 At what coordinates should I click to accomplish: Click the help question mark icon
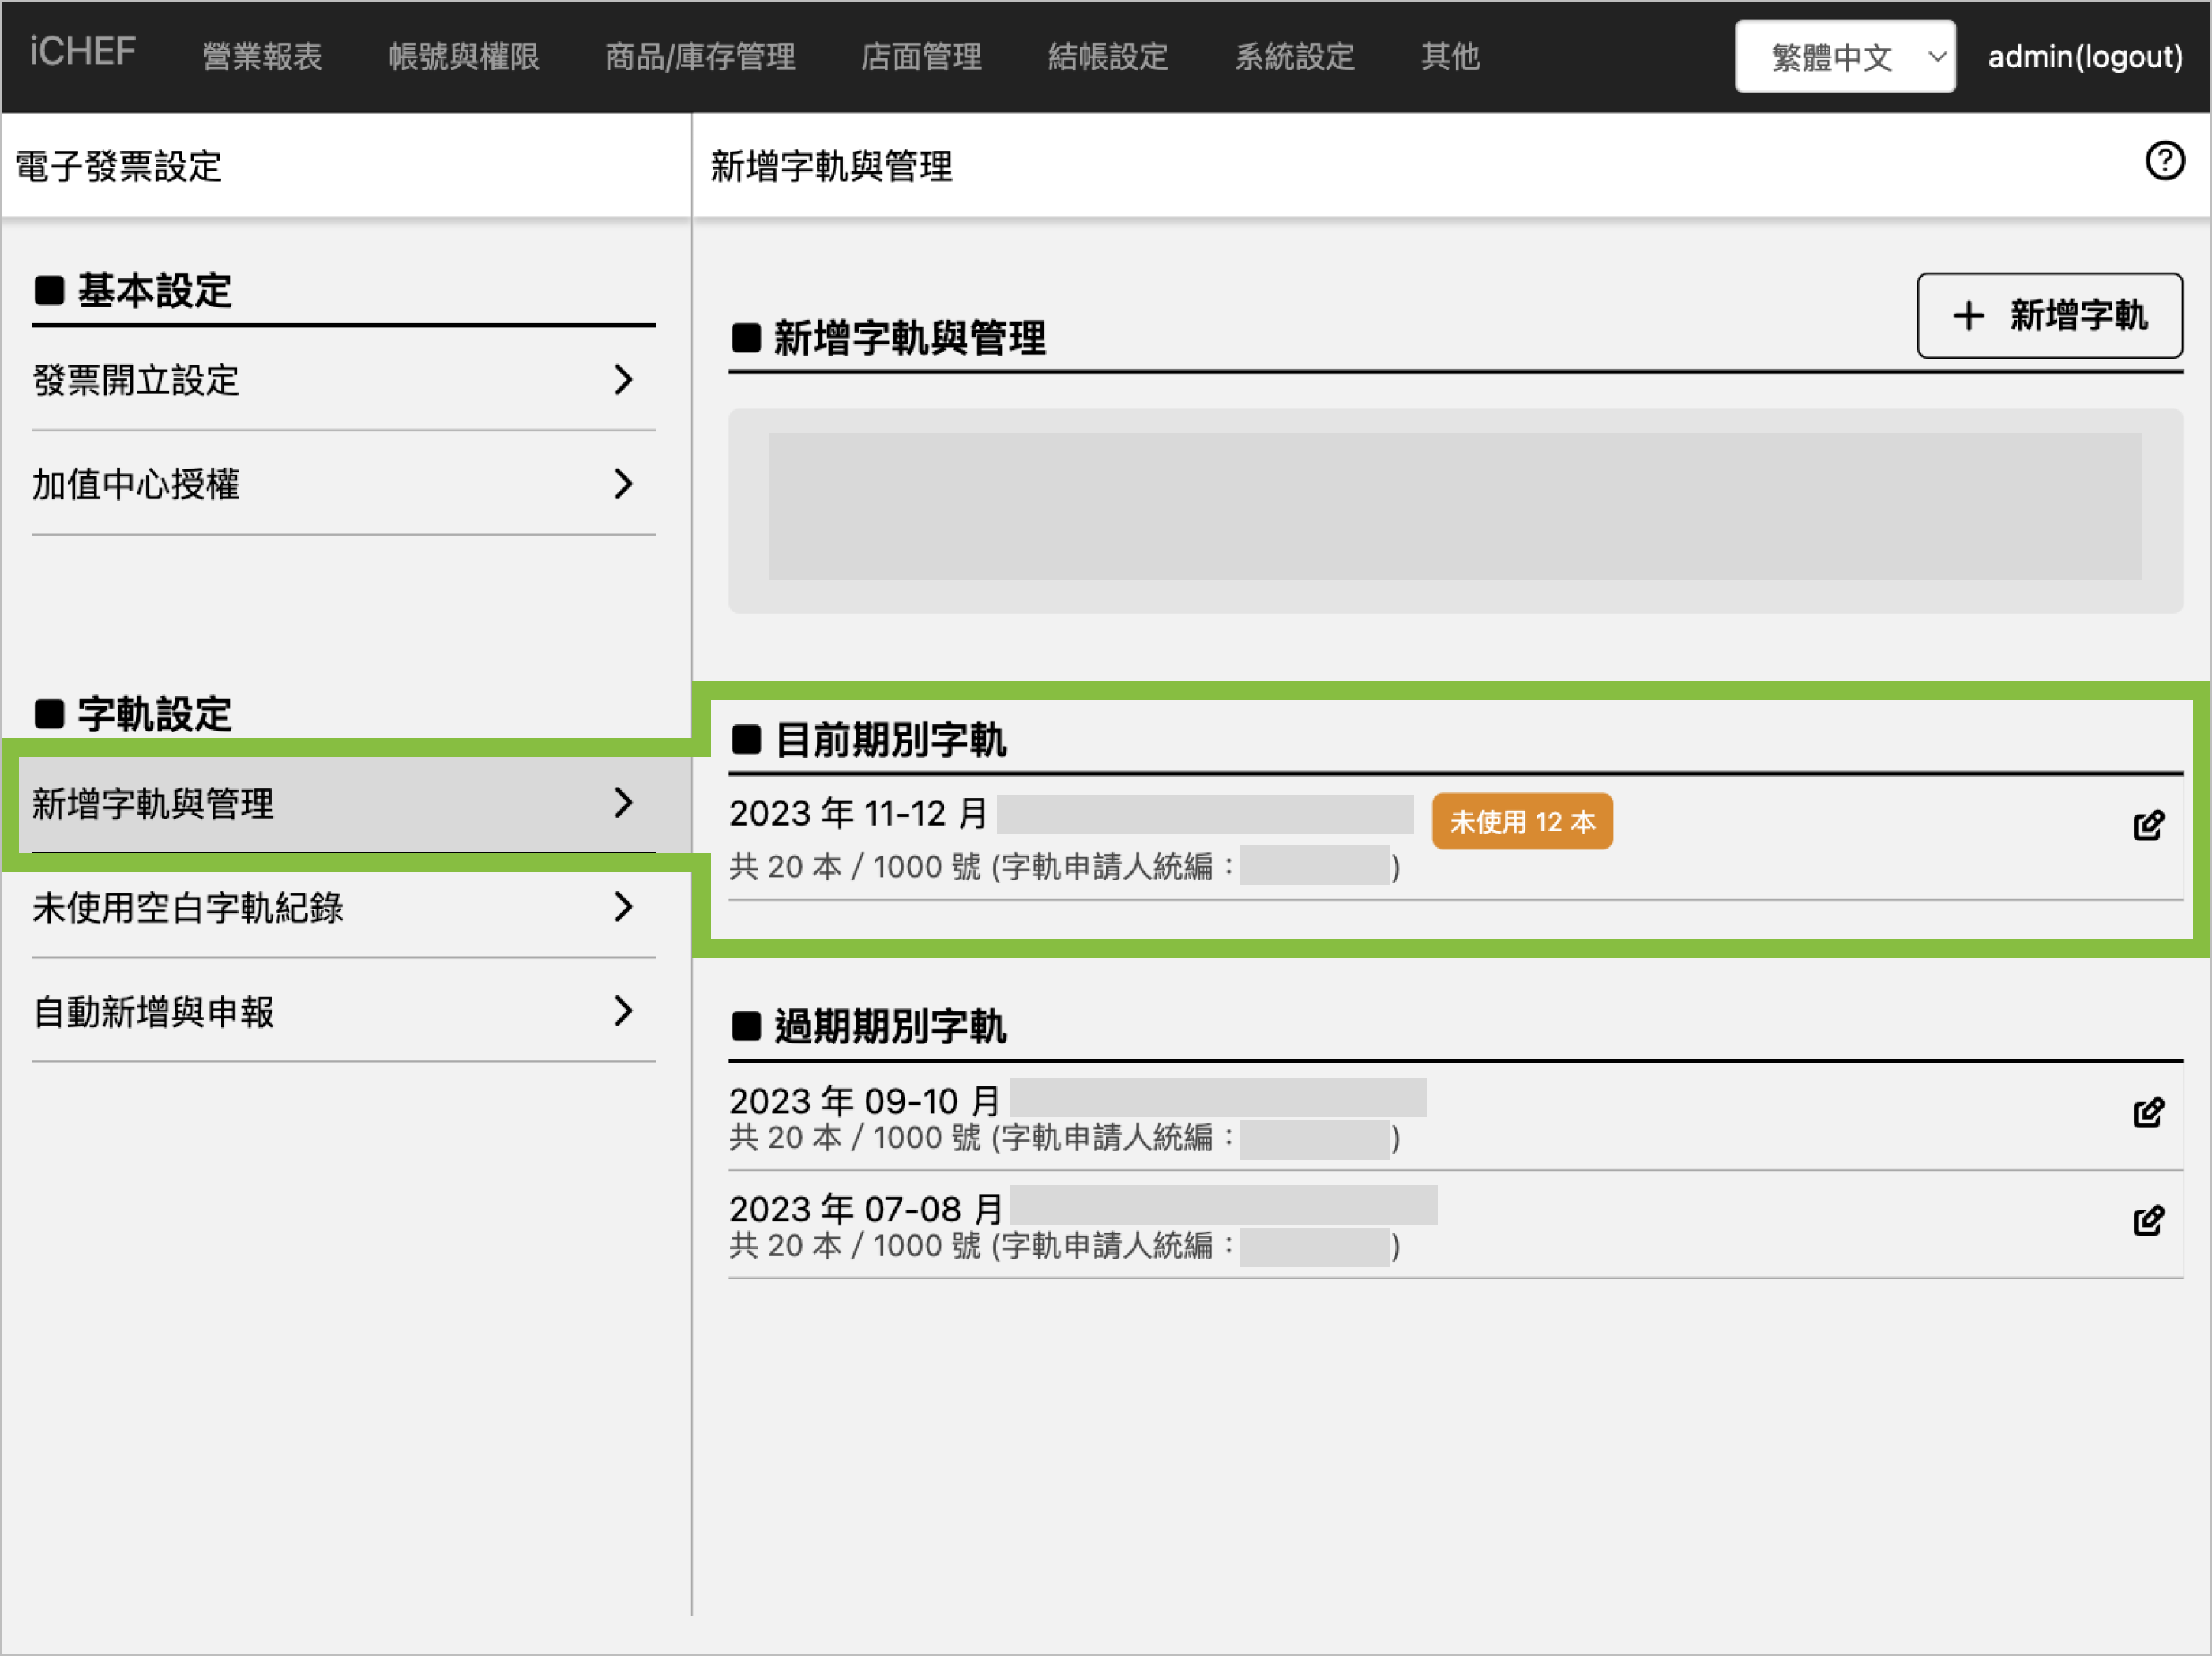click(x=2164, y=161)
